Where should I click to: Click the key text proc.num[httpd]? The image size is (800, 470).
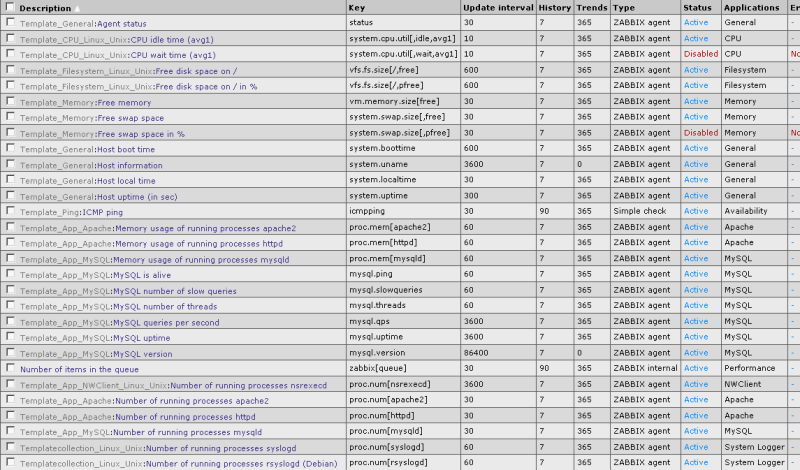(381, 415)
